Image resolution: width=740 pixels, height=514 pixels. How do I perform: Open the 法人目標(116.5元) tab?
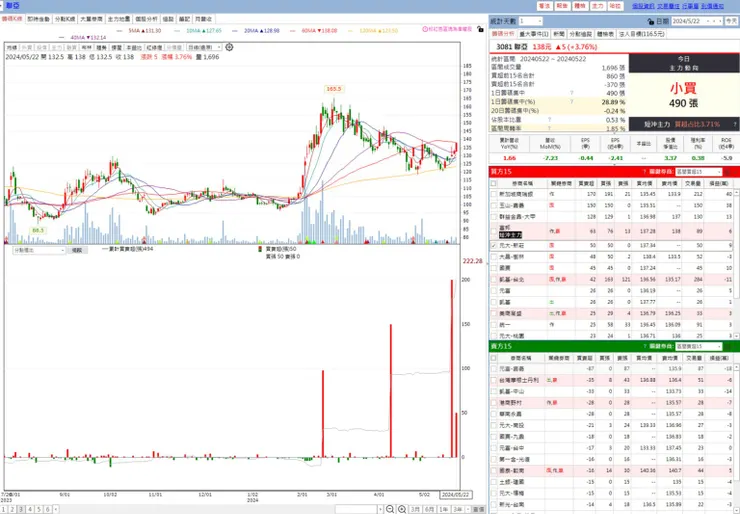coord(641,34)
